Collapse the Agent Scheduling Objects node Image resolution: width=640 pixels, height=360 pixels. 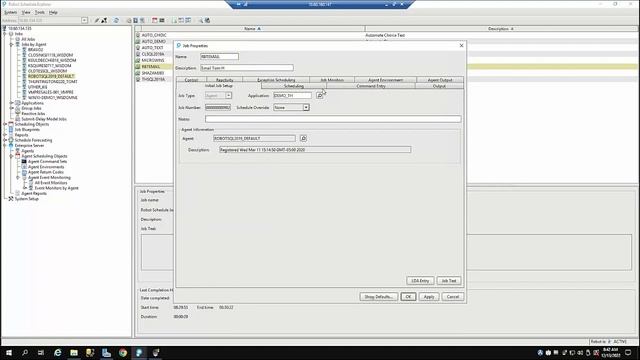pyautogui.click(x=11, y=156)
